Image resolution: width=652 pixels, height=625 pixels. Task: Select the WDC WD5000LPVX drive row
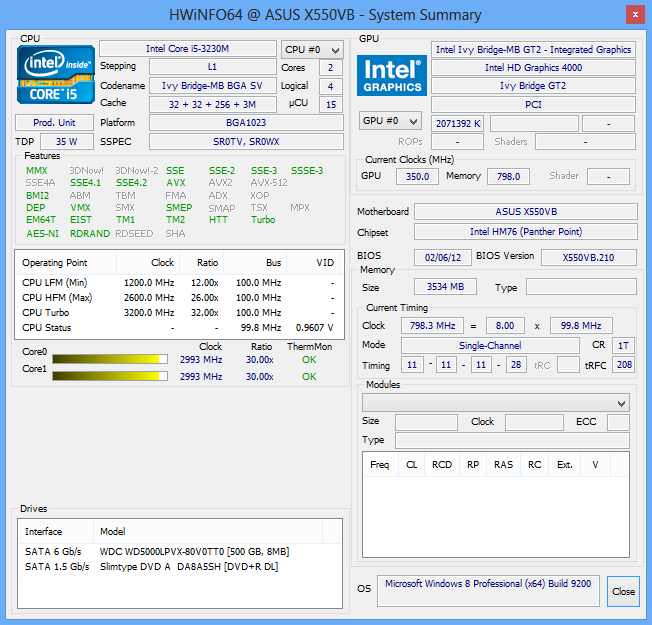coord(180,552)
